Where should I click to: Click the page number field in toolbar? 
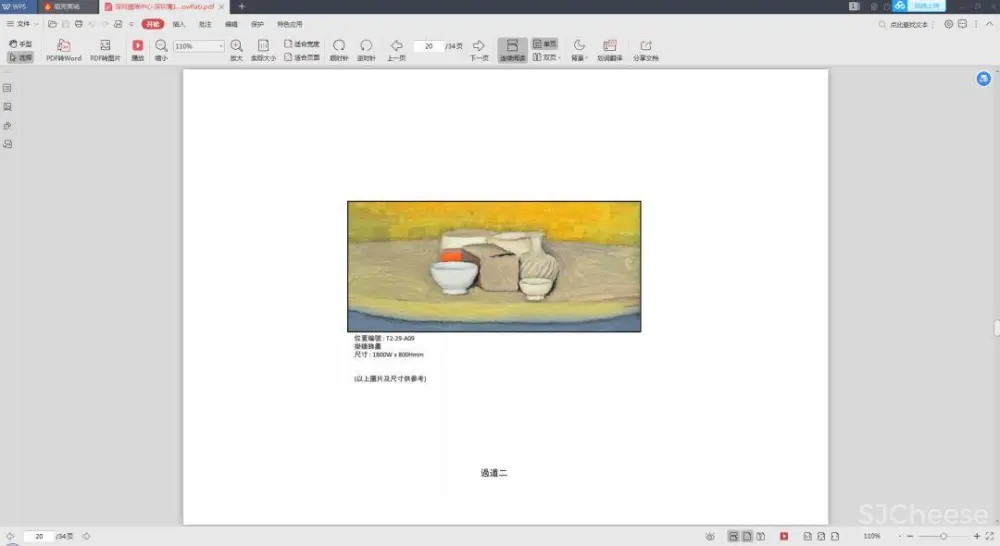click(429, 46)
